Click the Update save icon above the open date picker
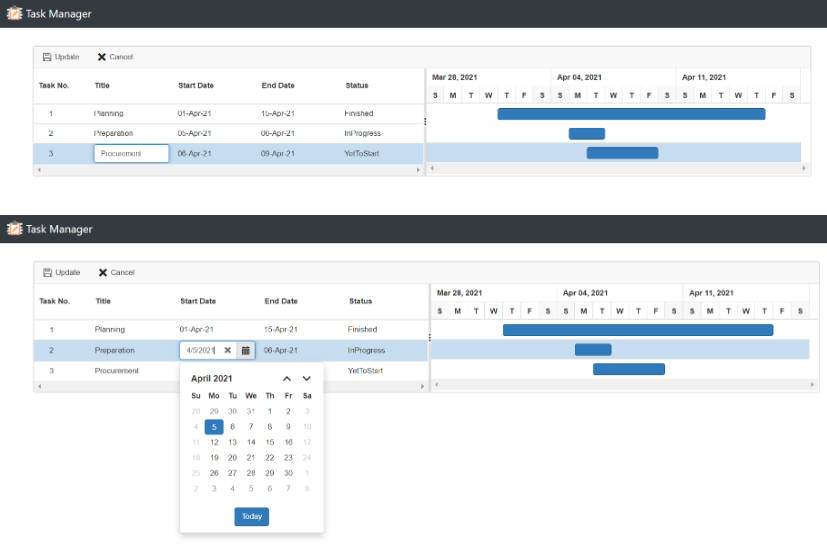This screenshot has height=549, width=827. click(x=47, y=272)
